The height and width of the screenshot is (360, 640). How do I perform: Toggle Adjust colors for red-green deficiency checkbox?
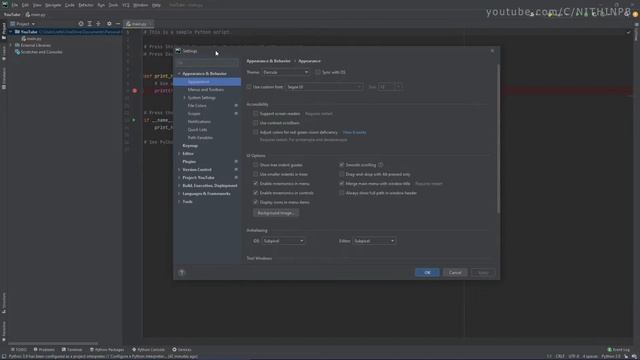[256, 132]
